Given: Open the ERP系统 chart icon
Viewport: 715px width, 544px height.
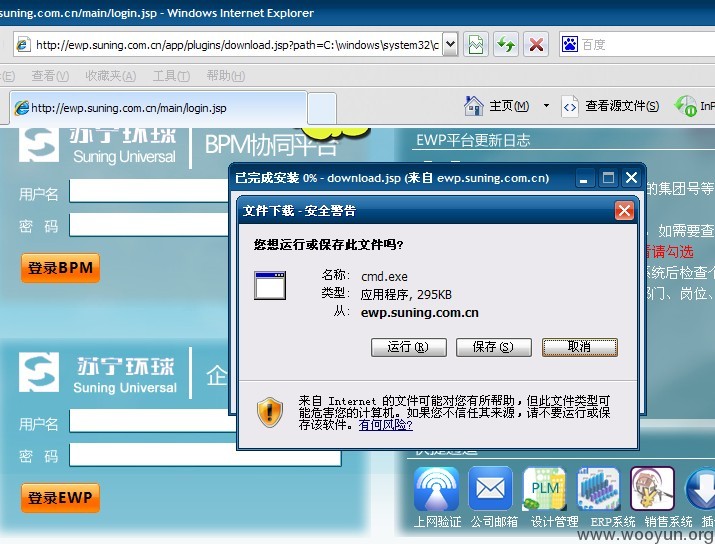Looking at the screenshot, I should [598, 489].
